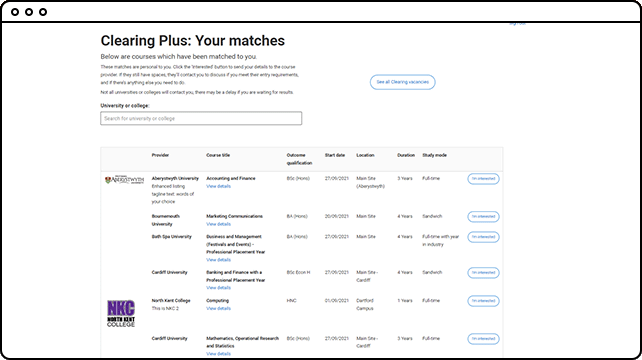The width and height of the screenshot is (642, 360).
Task: Click the Sign out link
Action: tap(518, 23)
